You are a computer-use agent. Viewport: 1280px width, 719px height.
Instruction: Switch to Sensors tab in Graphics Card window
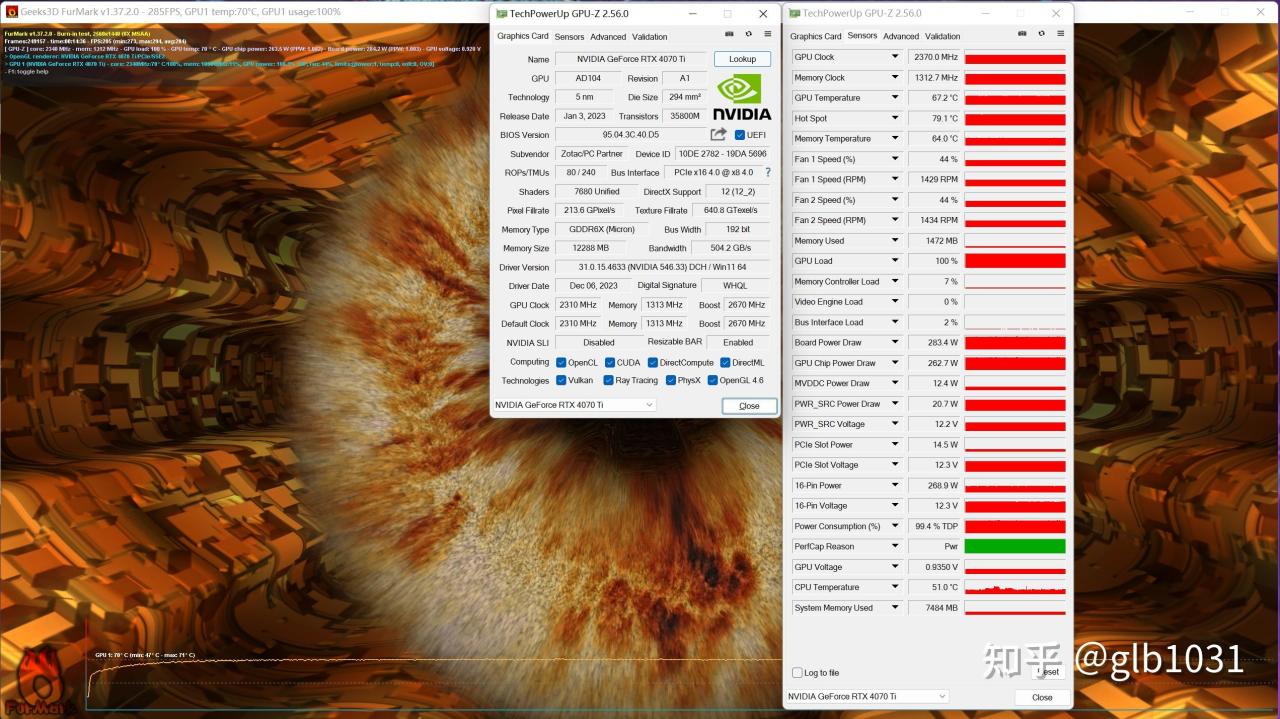[569, 37]
